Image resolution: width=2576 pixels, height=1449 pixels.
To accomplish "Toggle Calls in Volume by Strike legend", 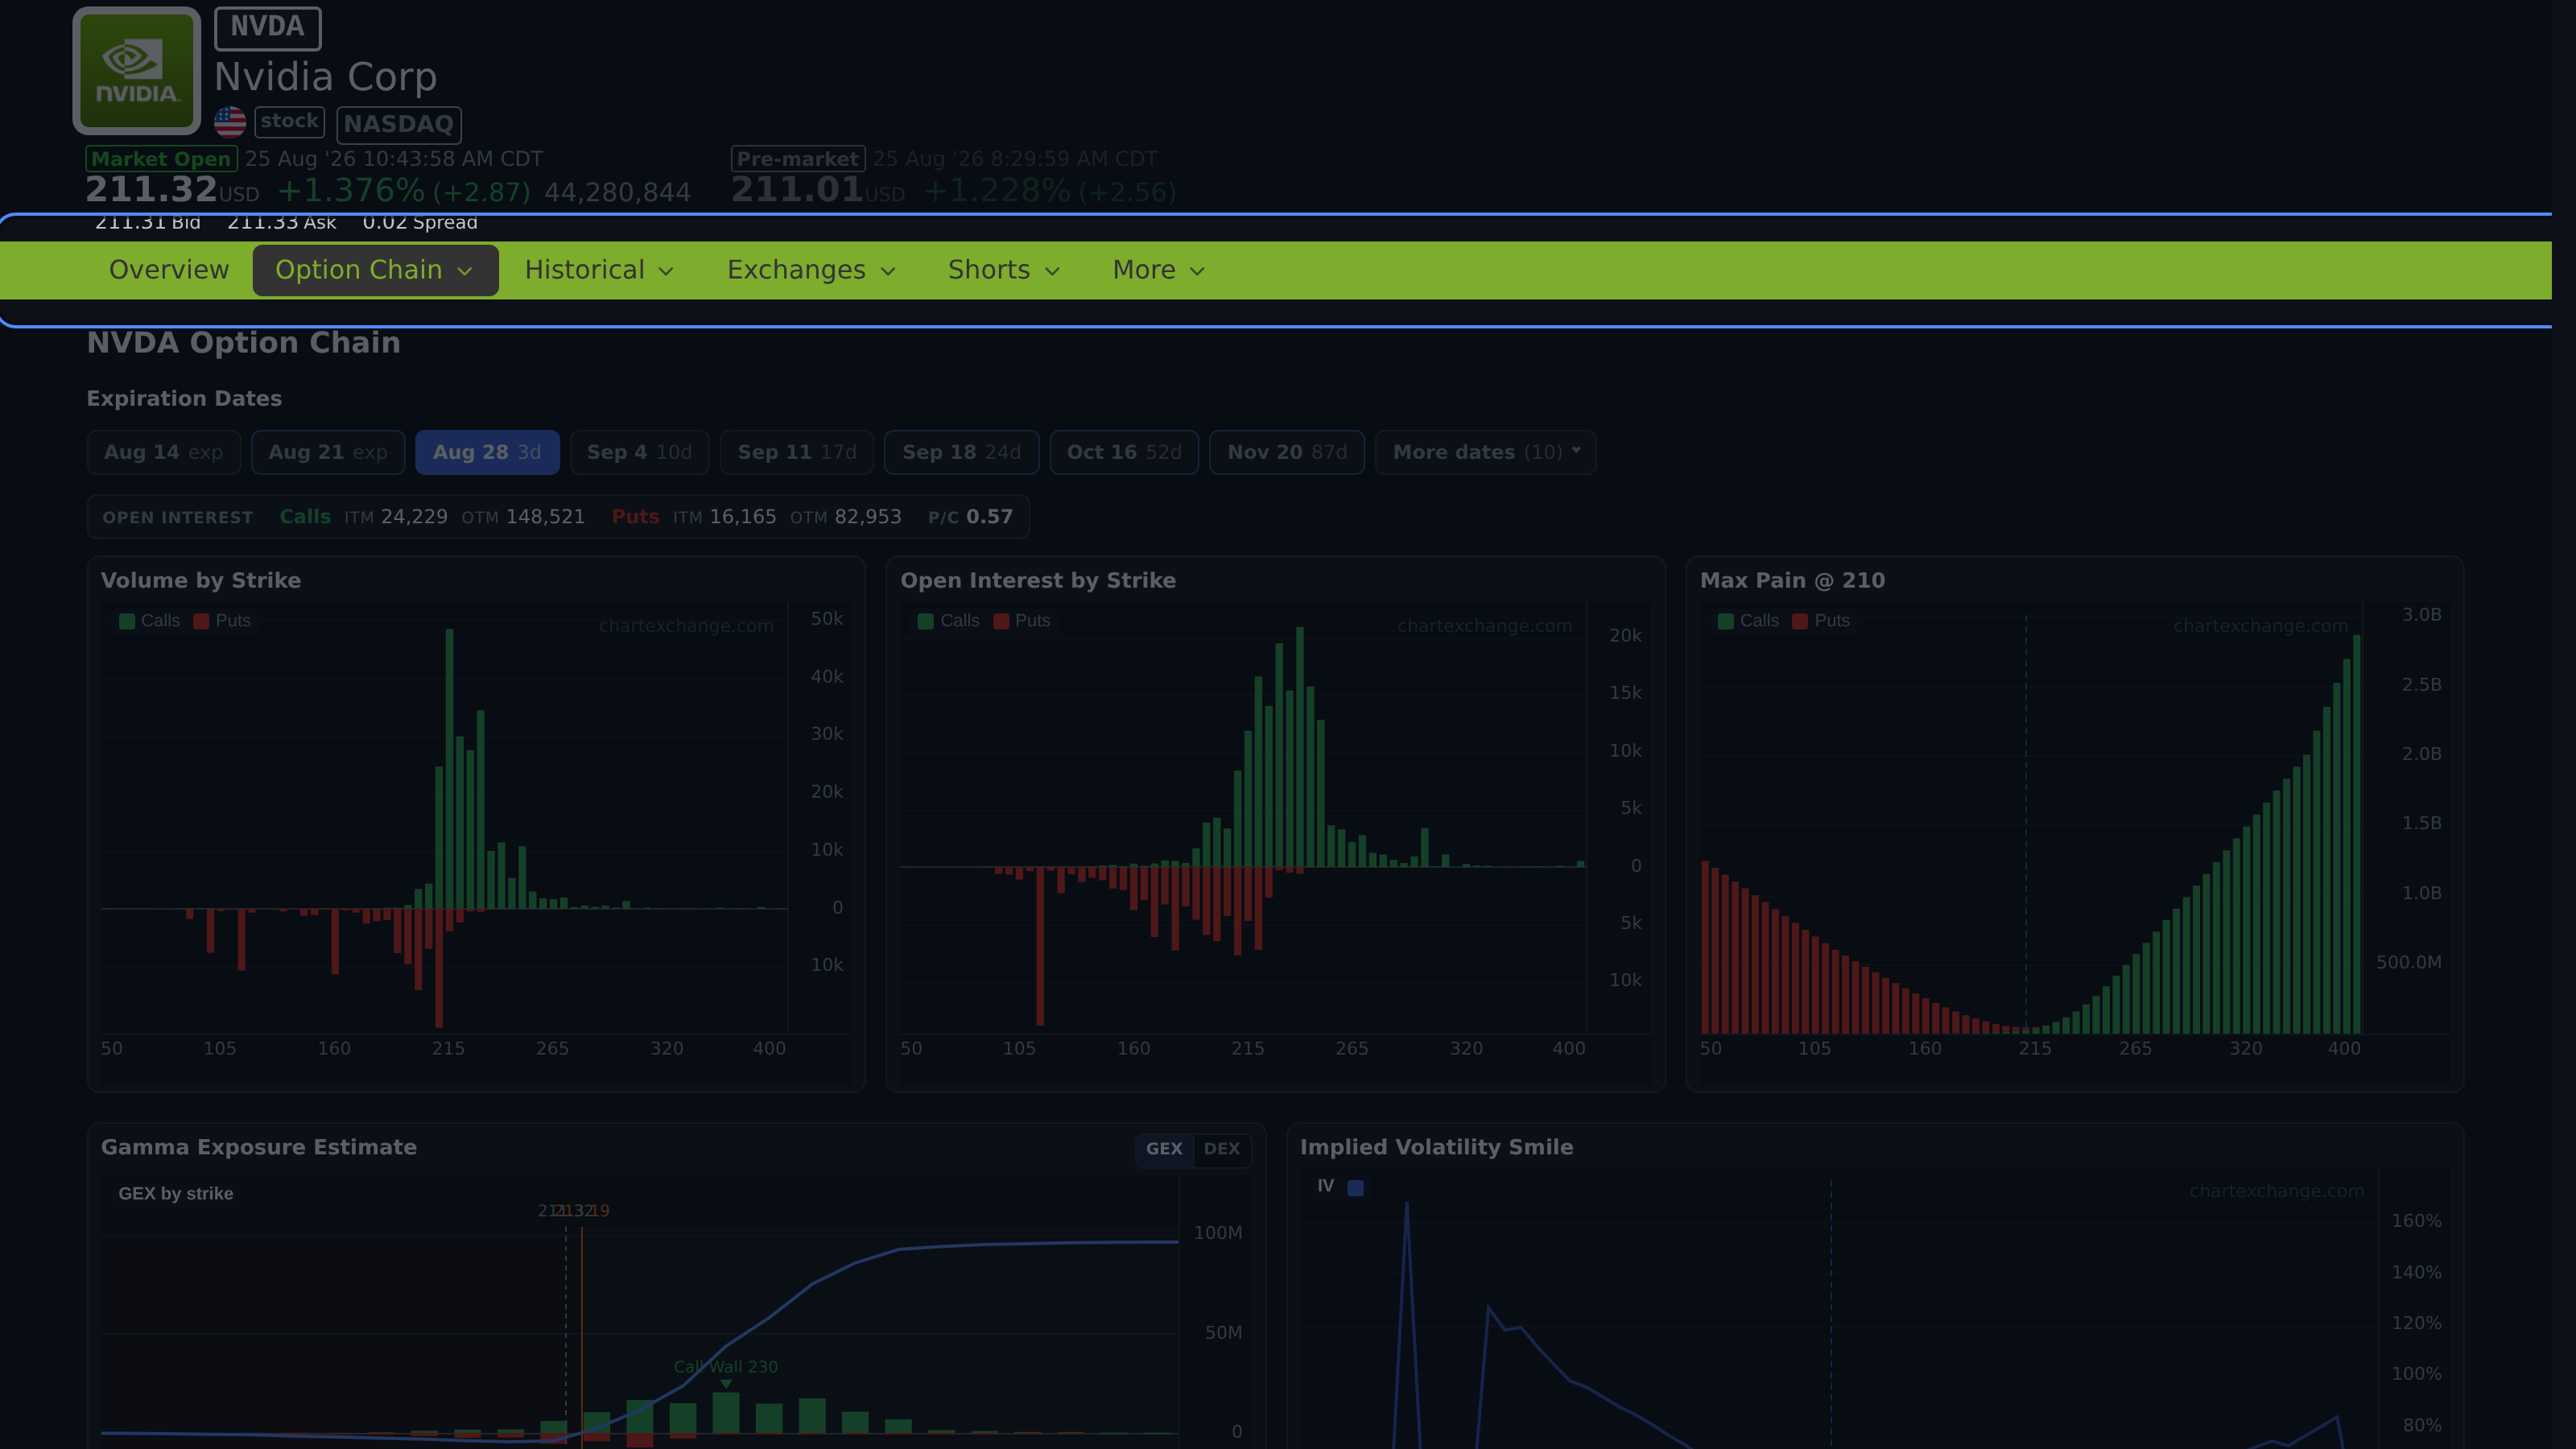I will [x=150, y=621].
